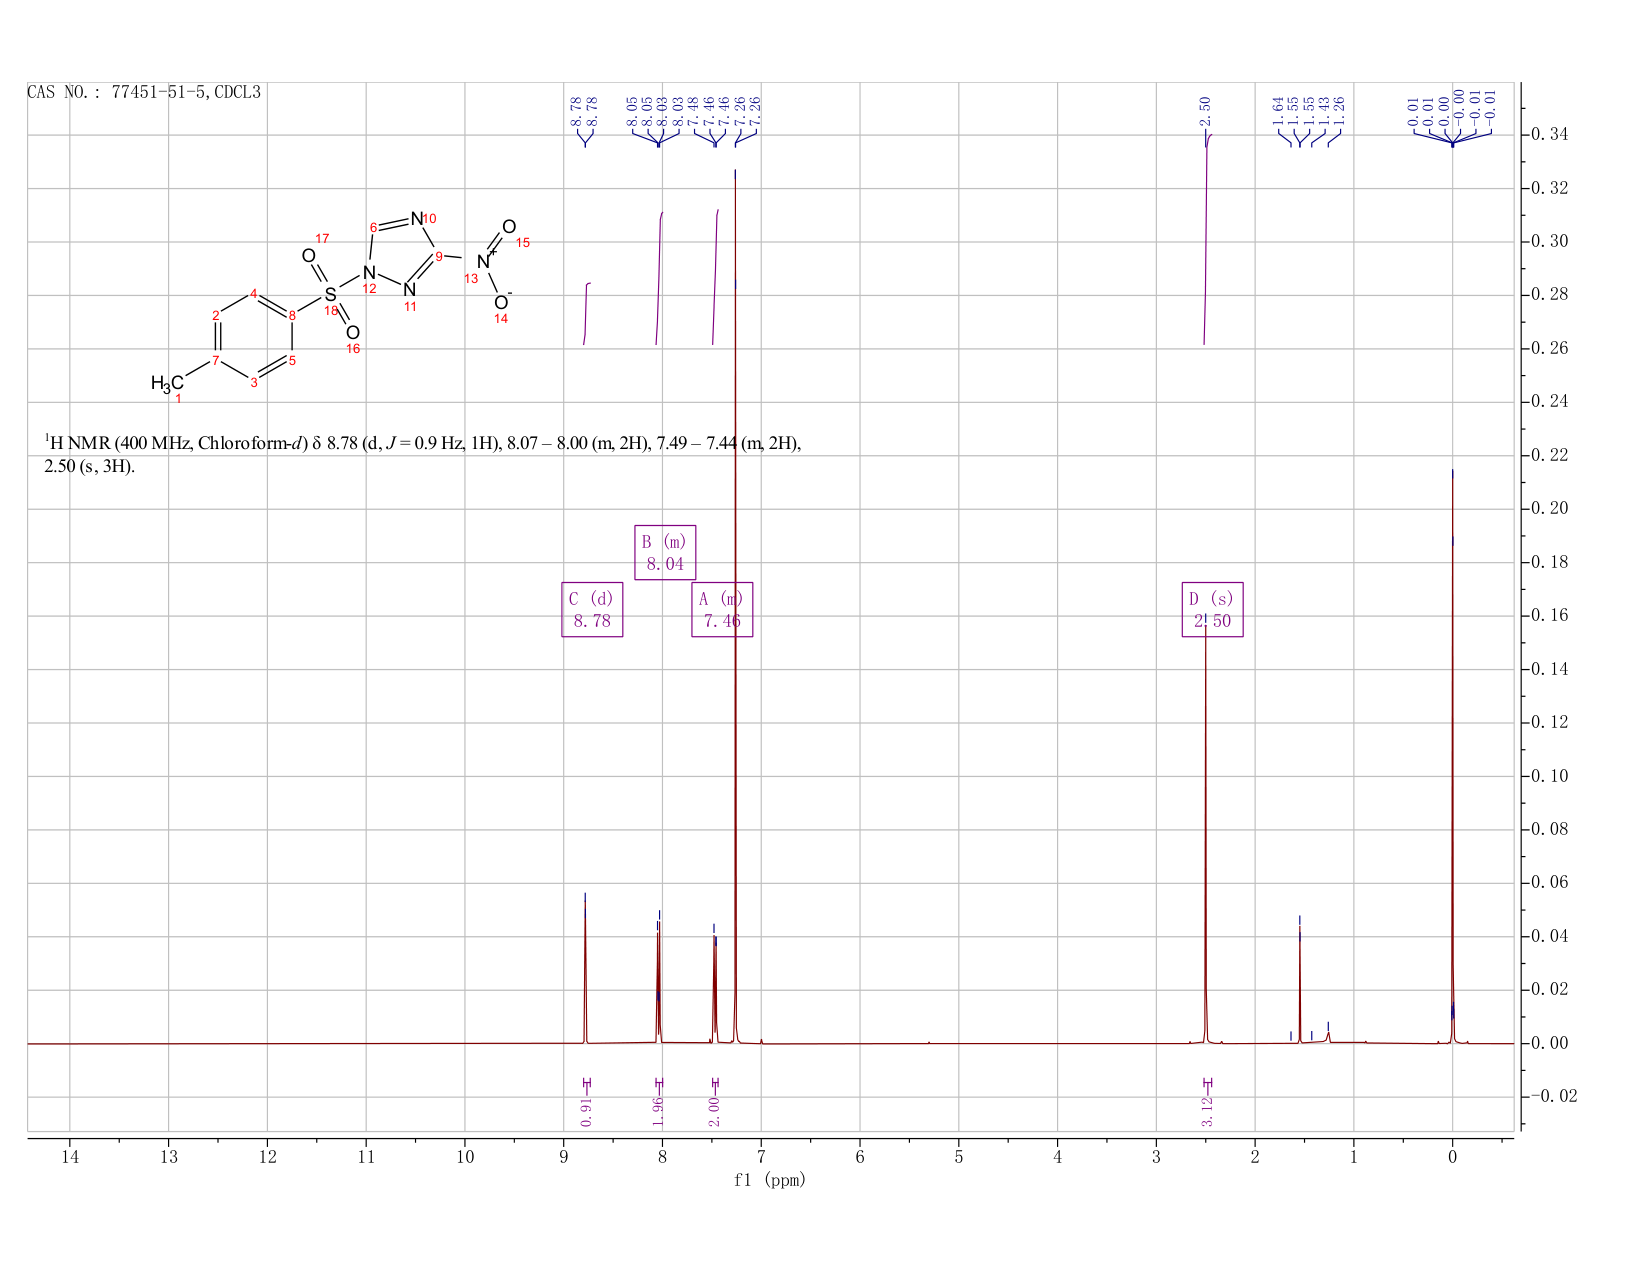Screen dimensions: 1650x1275
Task: Click the H3C methyl group in the structure
Action: (167, 384)
